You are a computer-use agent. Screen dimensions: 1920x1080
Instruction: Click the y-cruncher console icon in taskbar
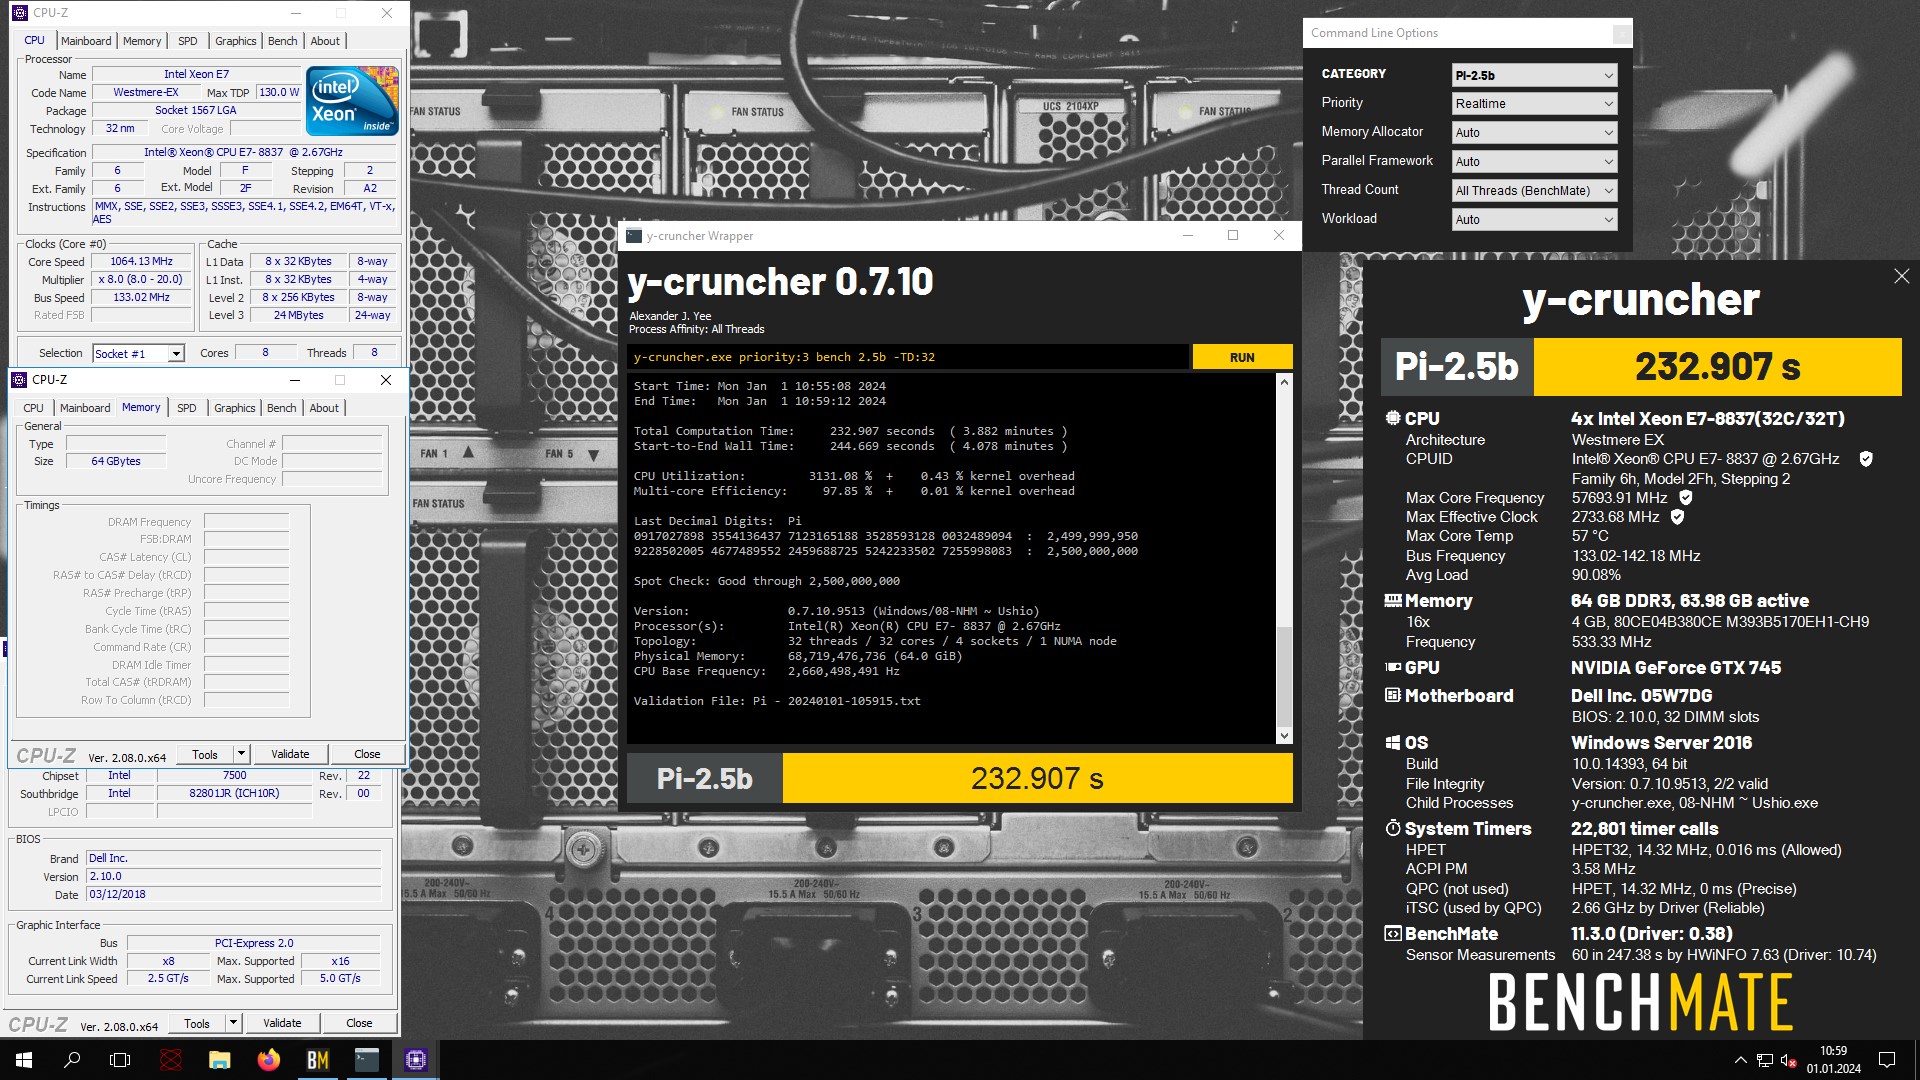pos(367,1060)
